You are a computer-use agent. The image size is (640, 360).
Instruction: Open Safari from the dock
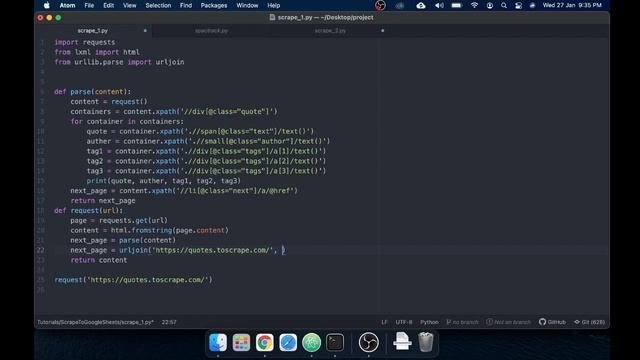pyautogui.click(x=288, y=342)
